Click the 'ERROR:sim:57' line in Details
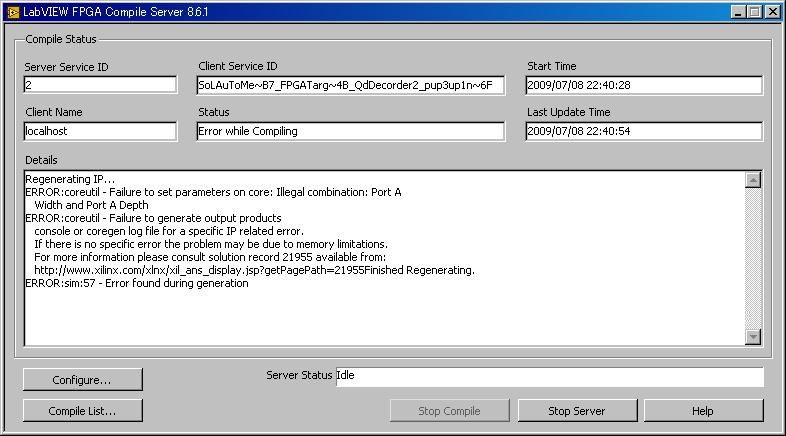The height and width of the screenshot is (436, 786). (137, 283)
